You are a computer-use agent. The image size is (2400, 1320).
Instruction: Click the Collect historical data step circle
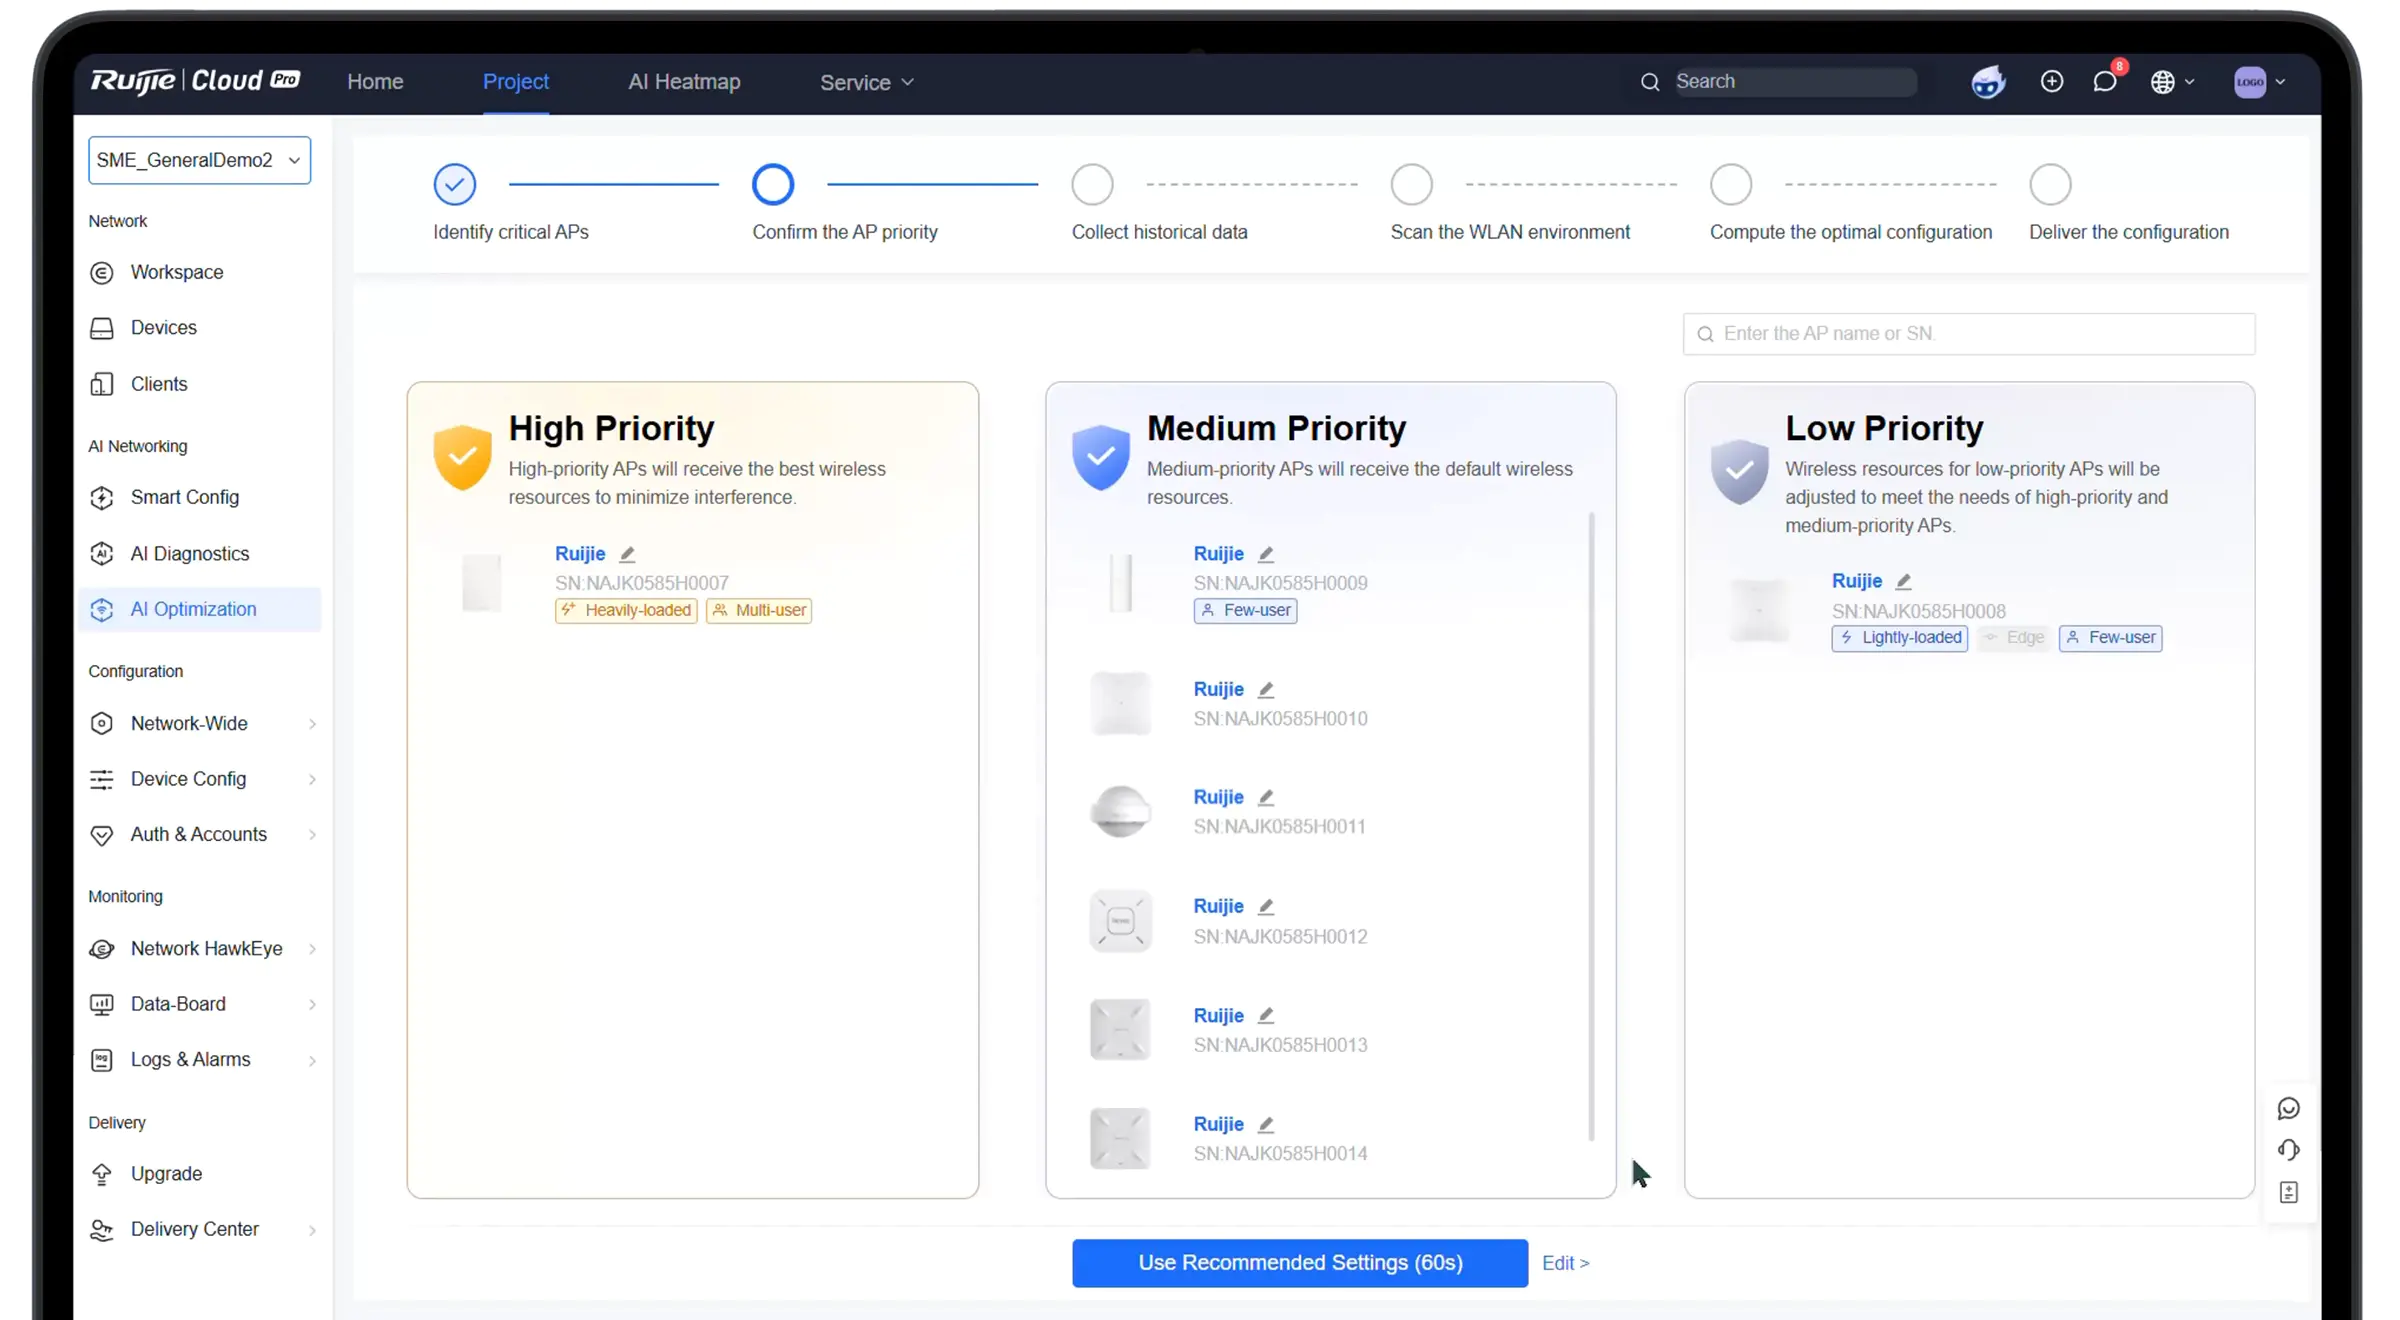[1092, 185]
